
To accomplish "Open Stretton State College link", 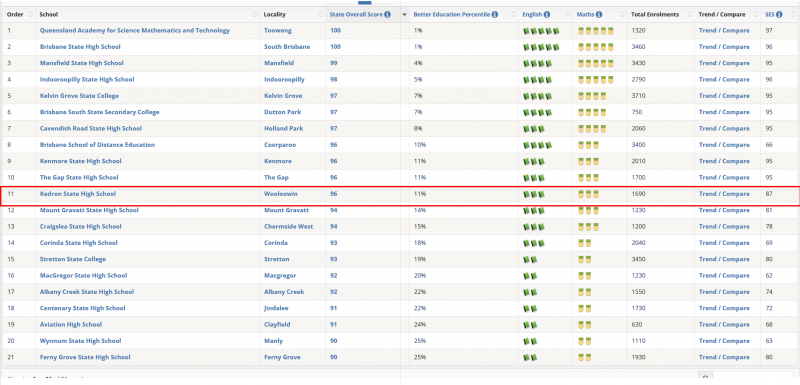I will tap(73, 259).
